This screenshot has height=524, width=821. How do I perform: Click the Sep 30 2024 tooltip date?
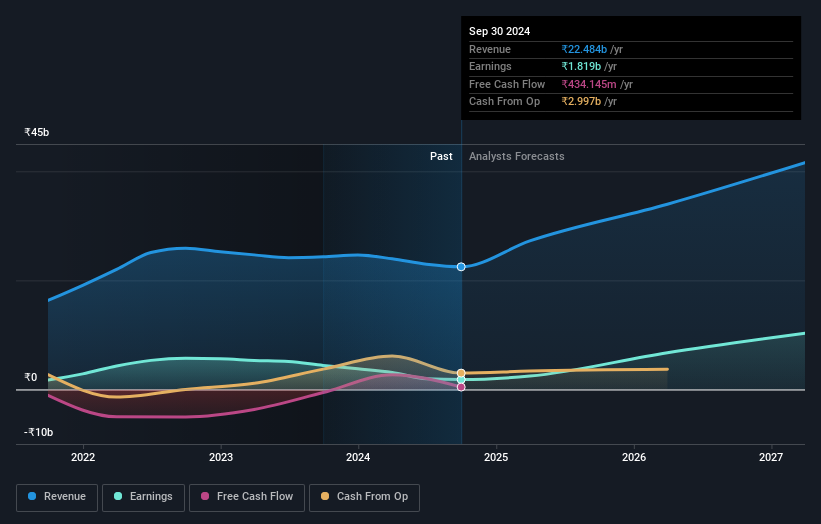500,31
